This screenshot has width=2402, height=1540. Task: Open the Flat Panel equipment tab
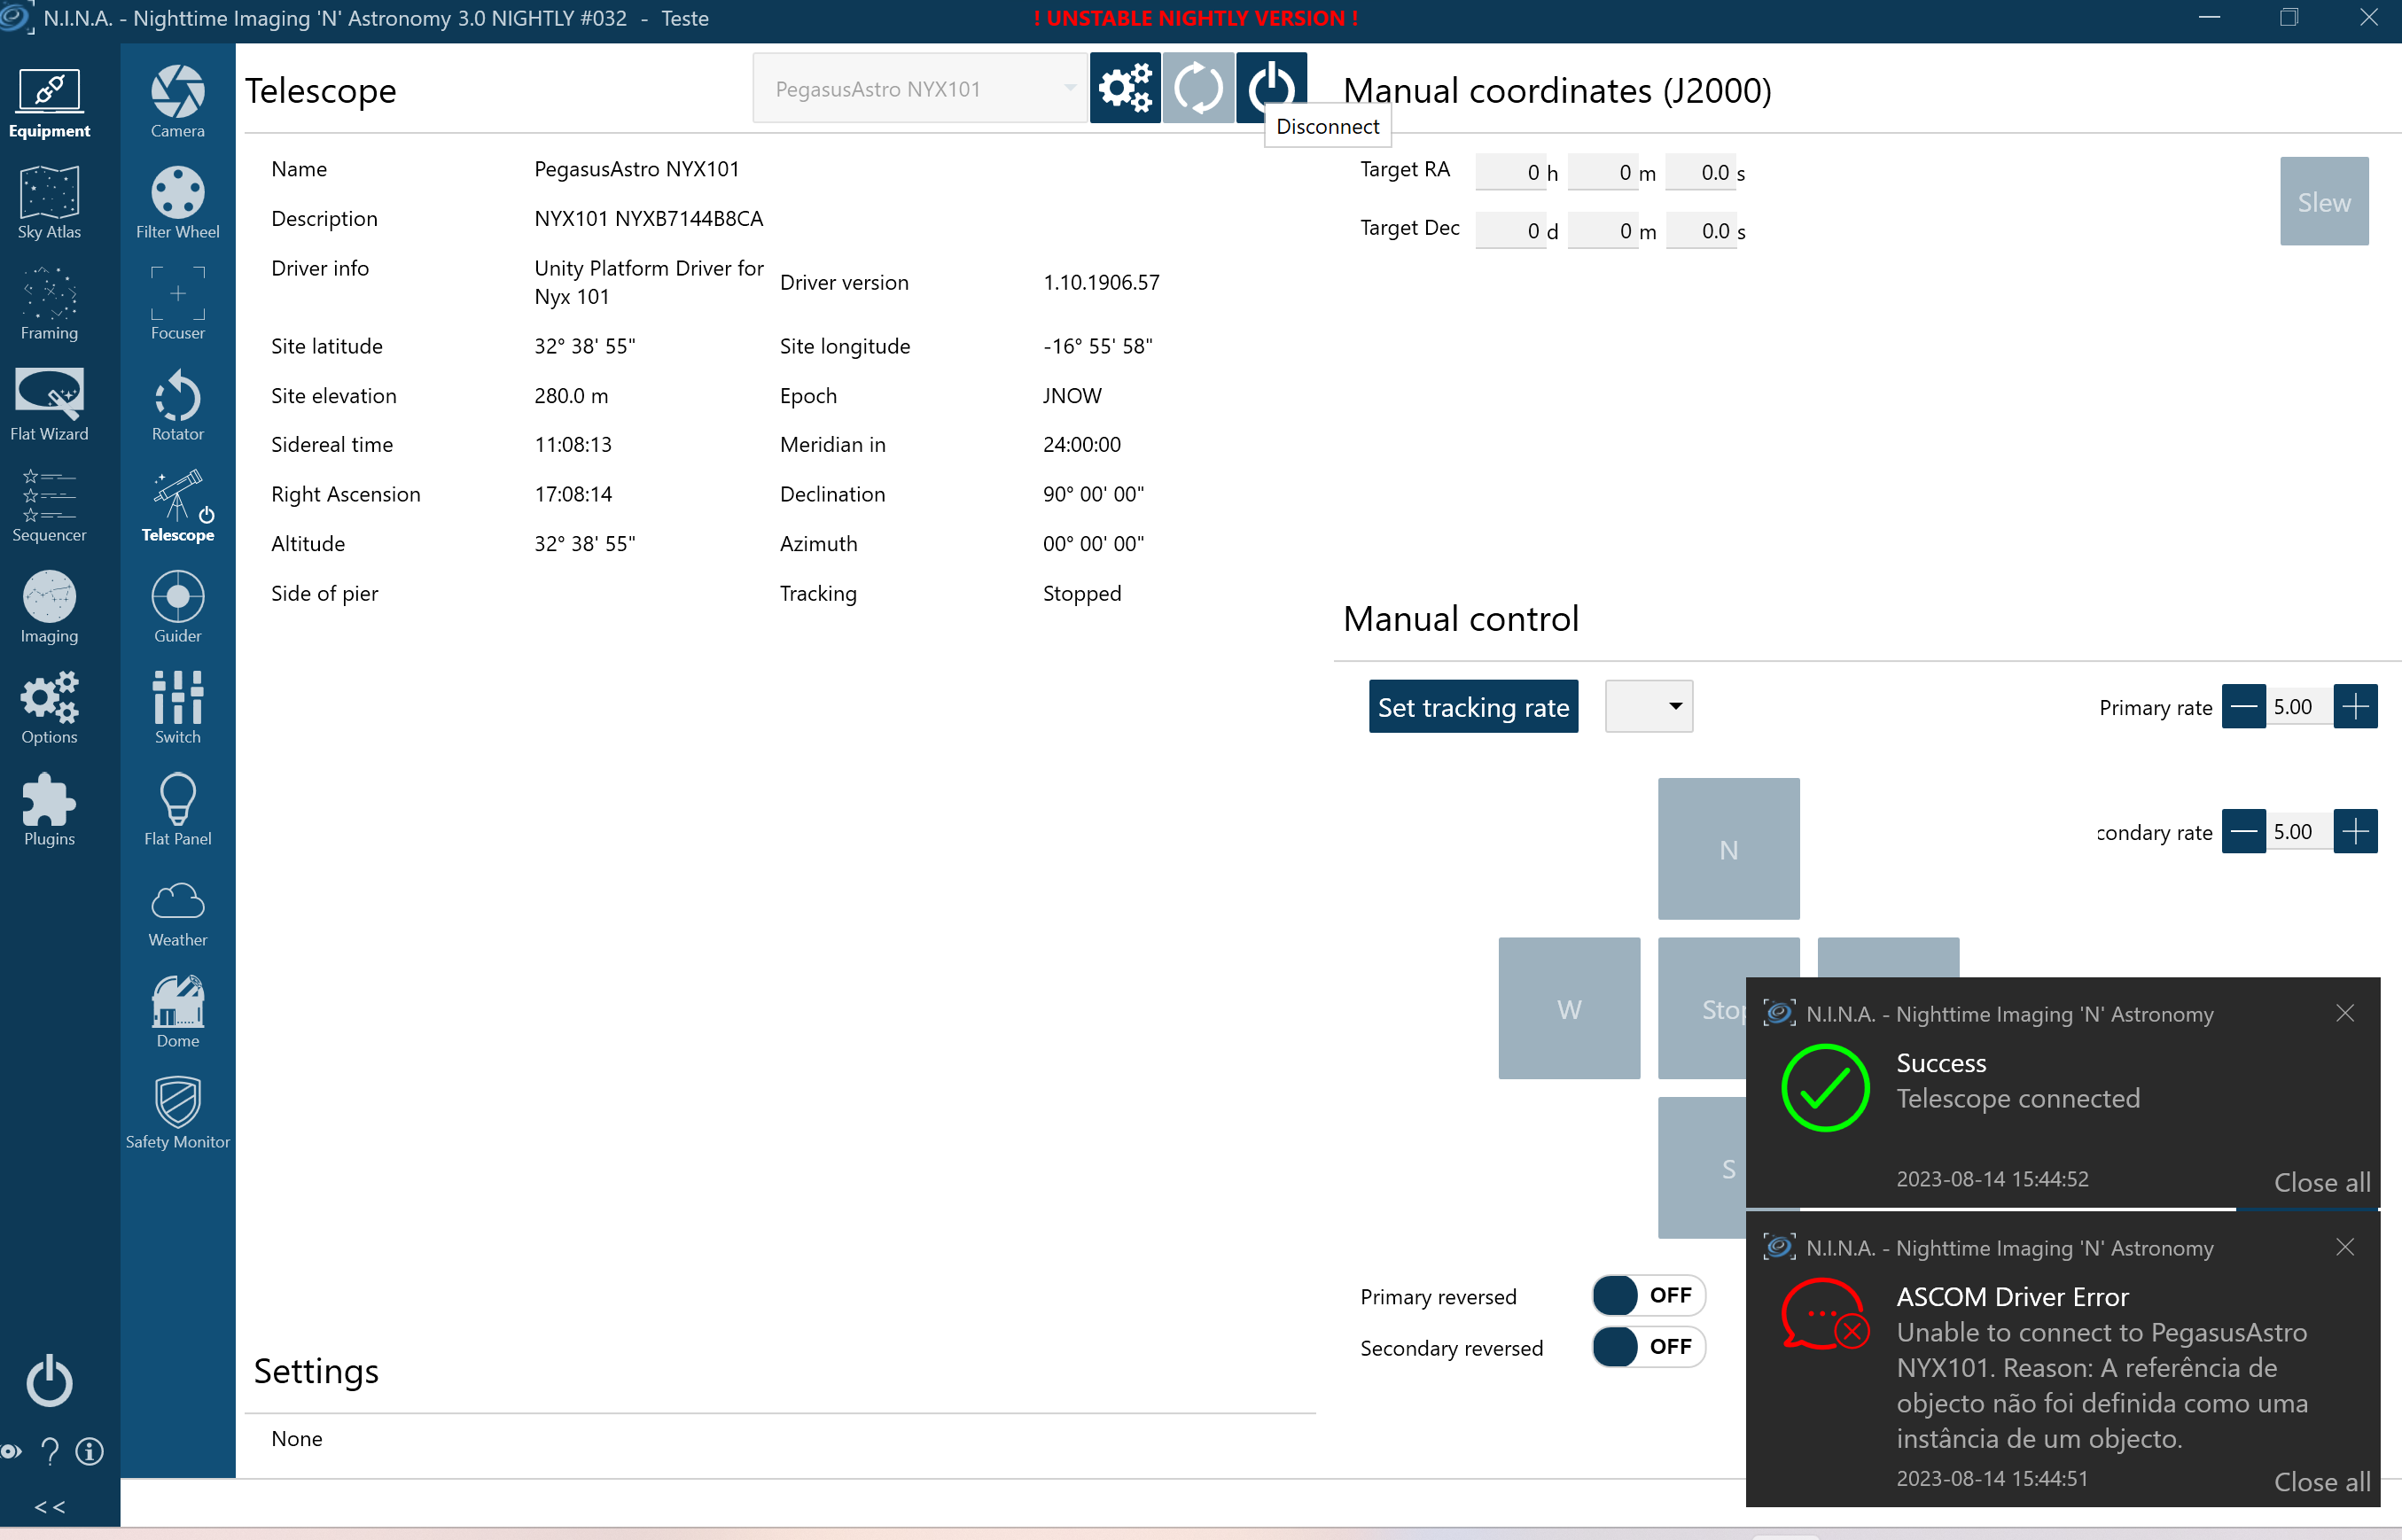pyautogui.click(x=178, y=811)
